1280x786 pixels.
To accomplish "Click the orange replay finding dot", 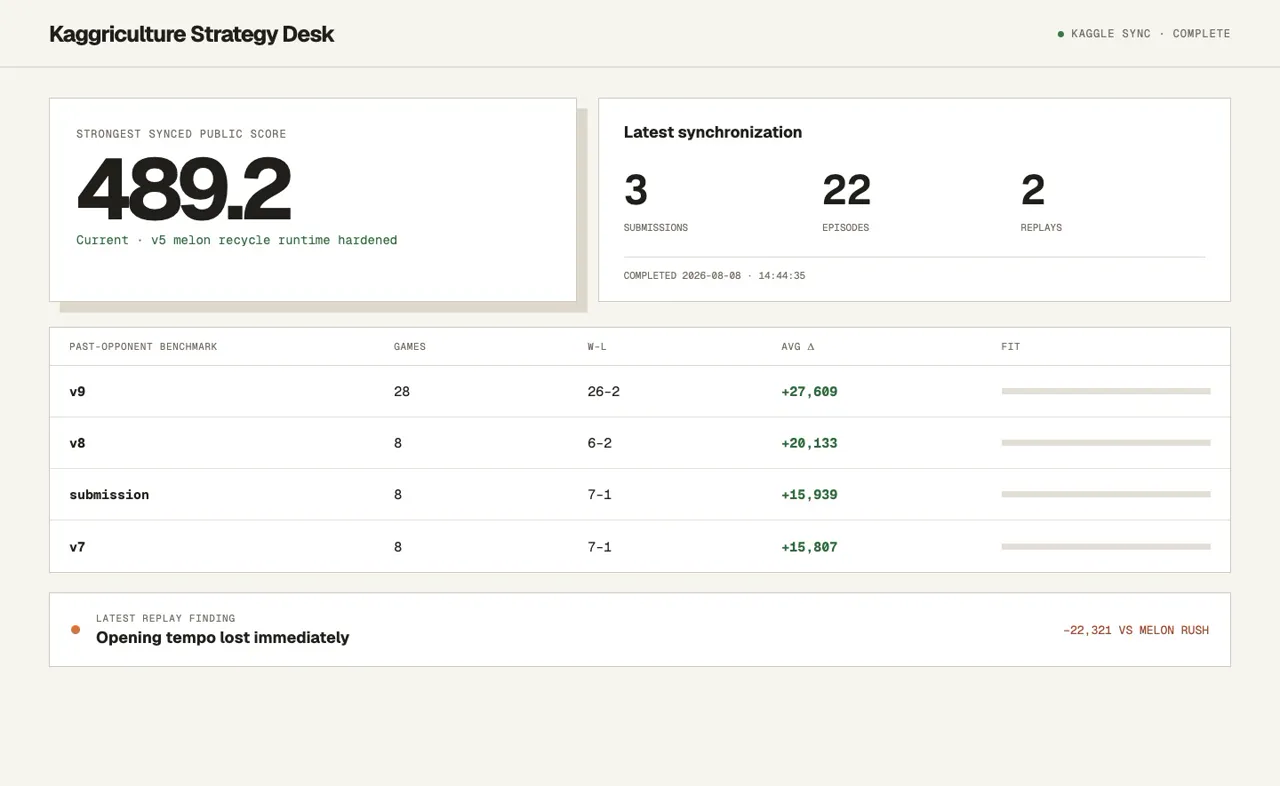I will (75, 630).
